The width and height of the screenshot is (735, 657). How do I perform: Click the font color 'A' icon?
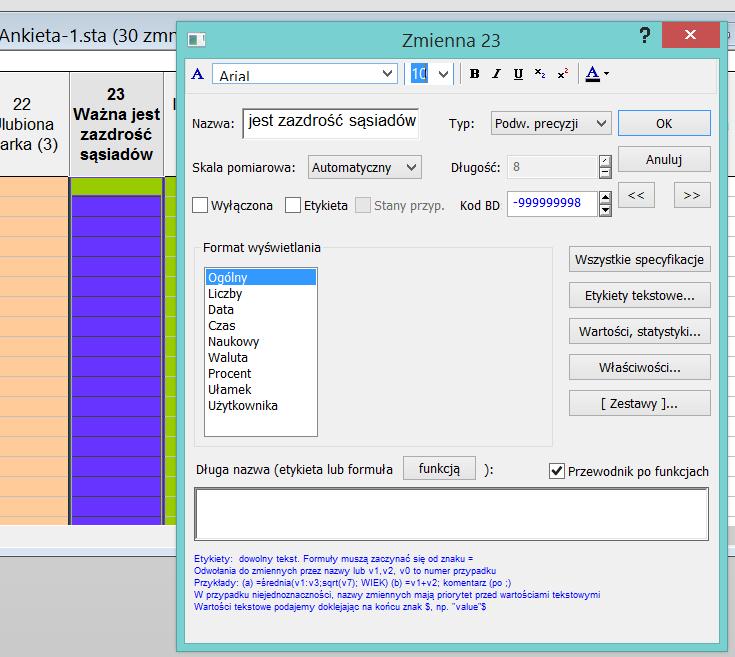pyautogui.click(x=592, y=74)
